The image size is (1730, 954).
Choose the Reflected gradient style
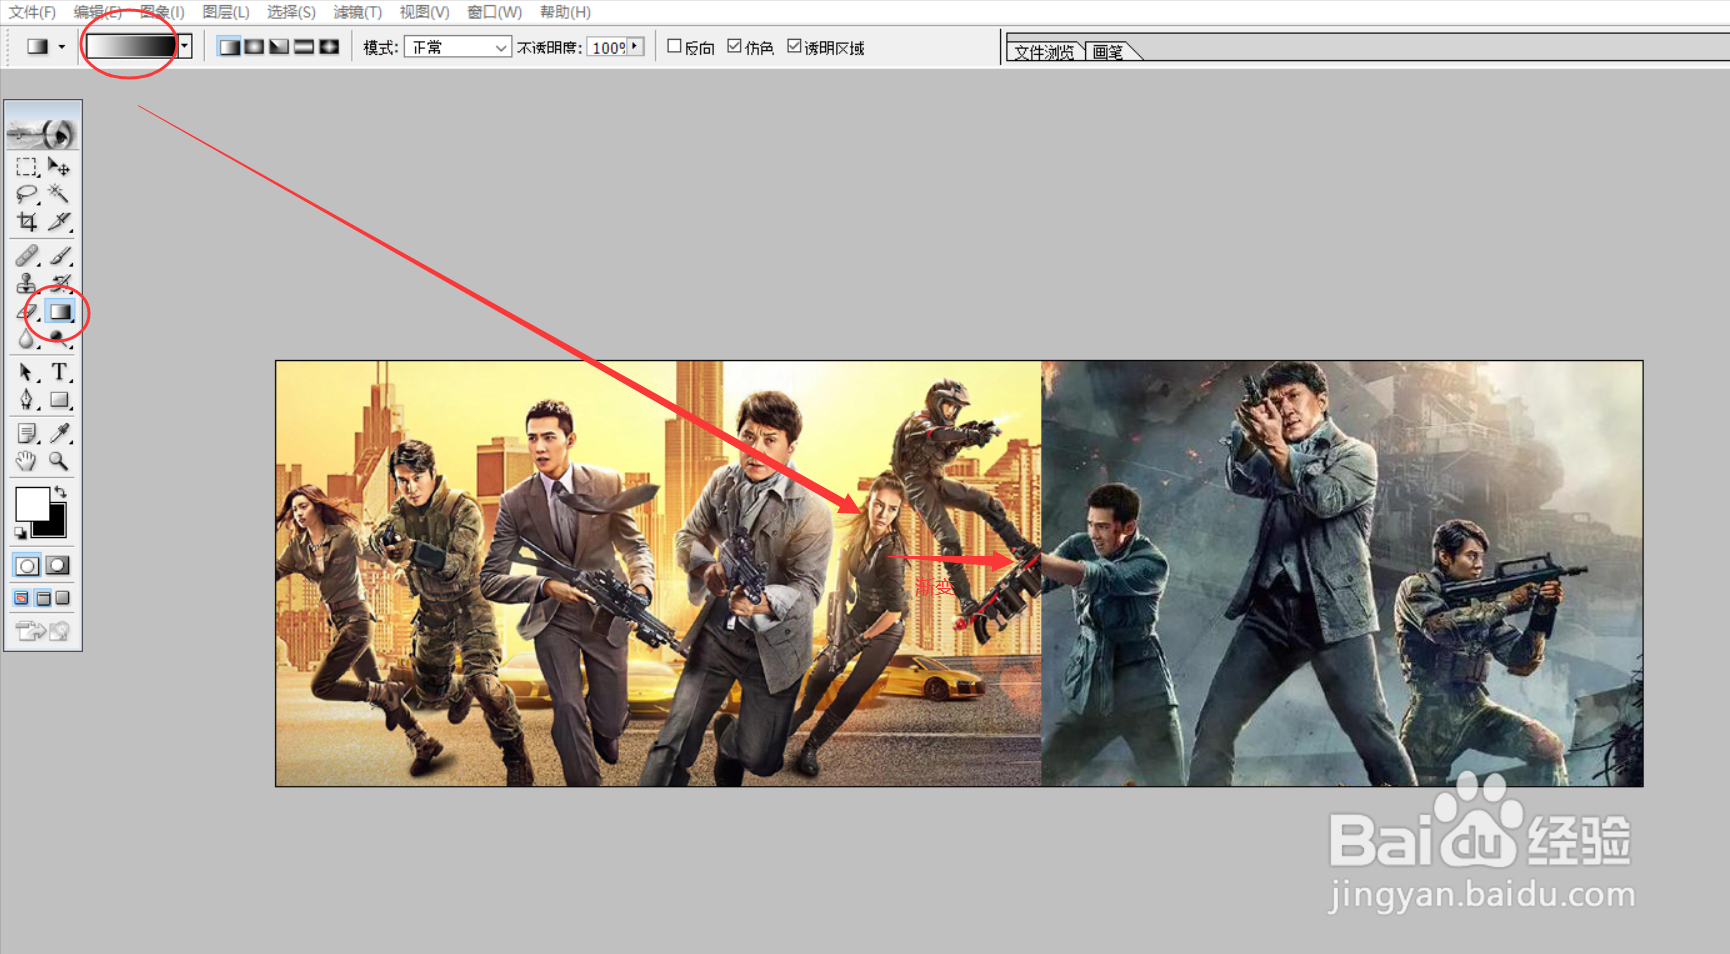coord(304,47)
